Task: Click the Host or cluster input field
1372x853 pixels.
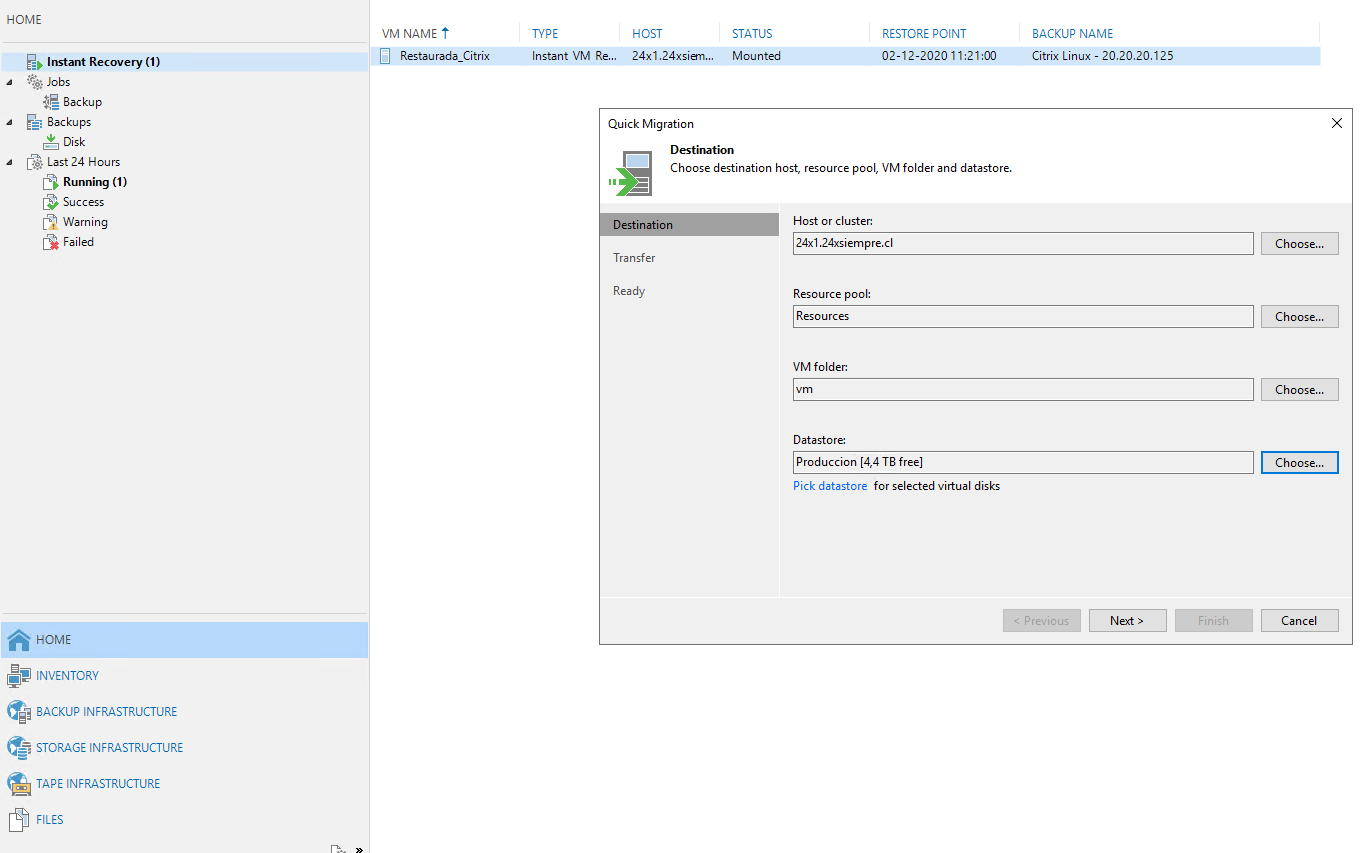Action: point(1022,243)
